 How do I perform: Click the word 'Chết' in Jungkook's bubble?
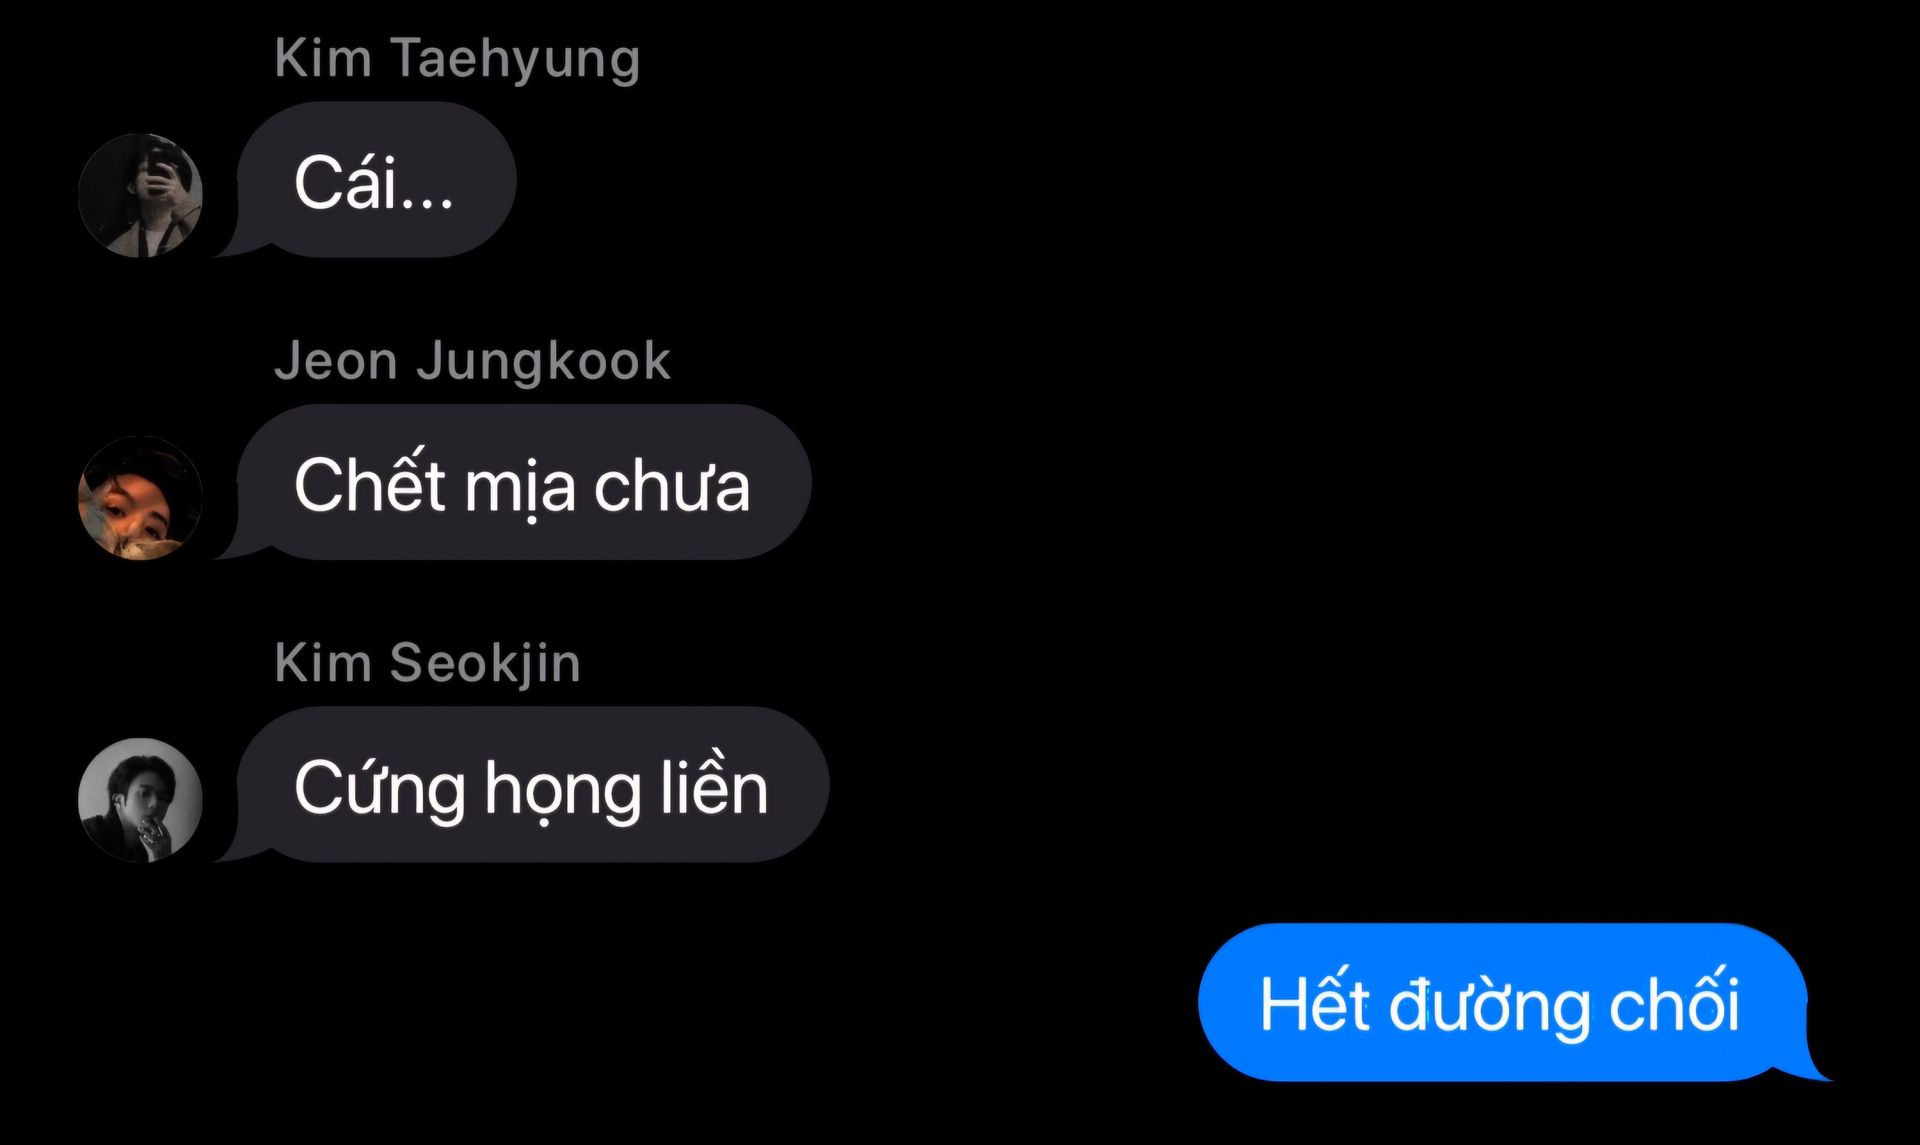tap(370, 482)
